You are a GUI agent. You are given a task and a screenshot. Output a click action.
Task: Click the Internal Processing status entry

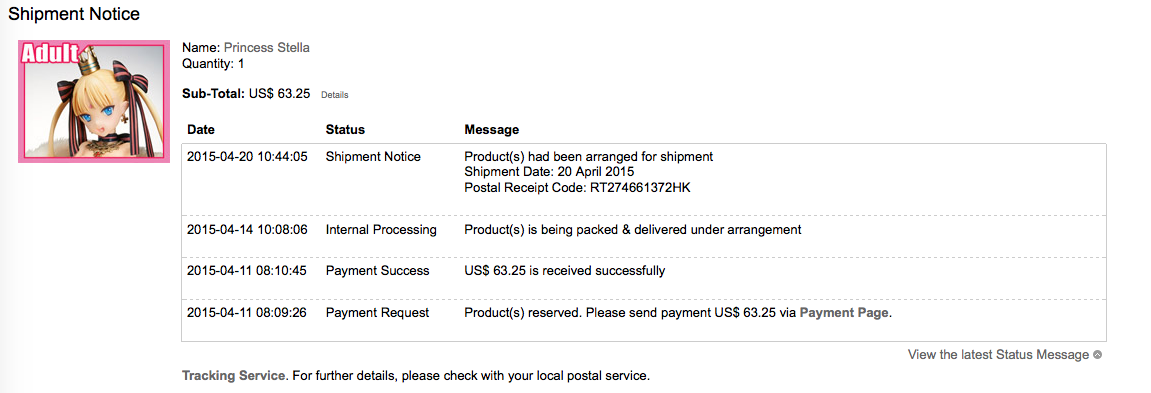coord(381,230)
